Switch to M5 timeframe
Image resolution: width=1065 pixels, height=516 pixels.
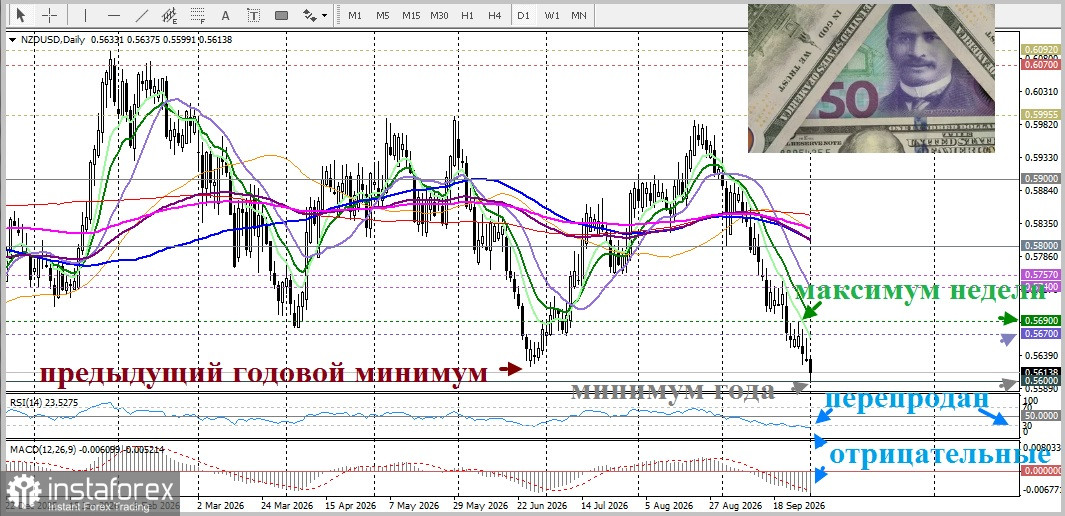tap(383, 14)
